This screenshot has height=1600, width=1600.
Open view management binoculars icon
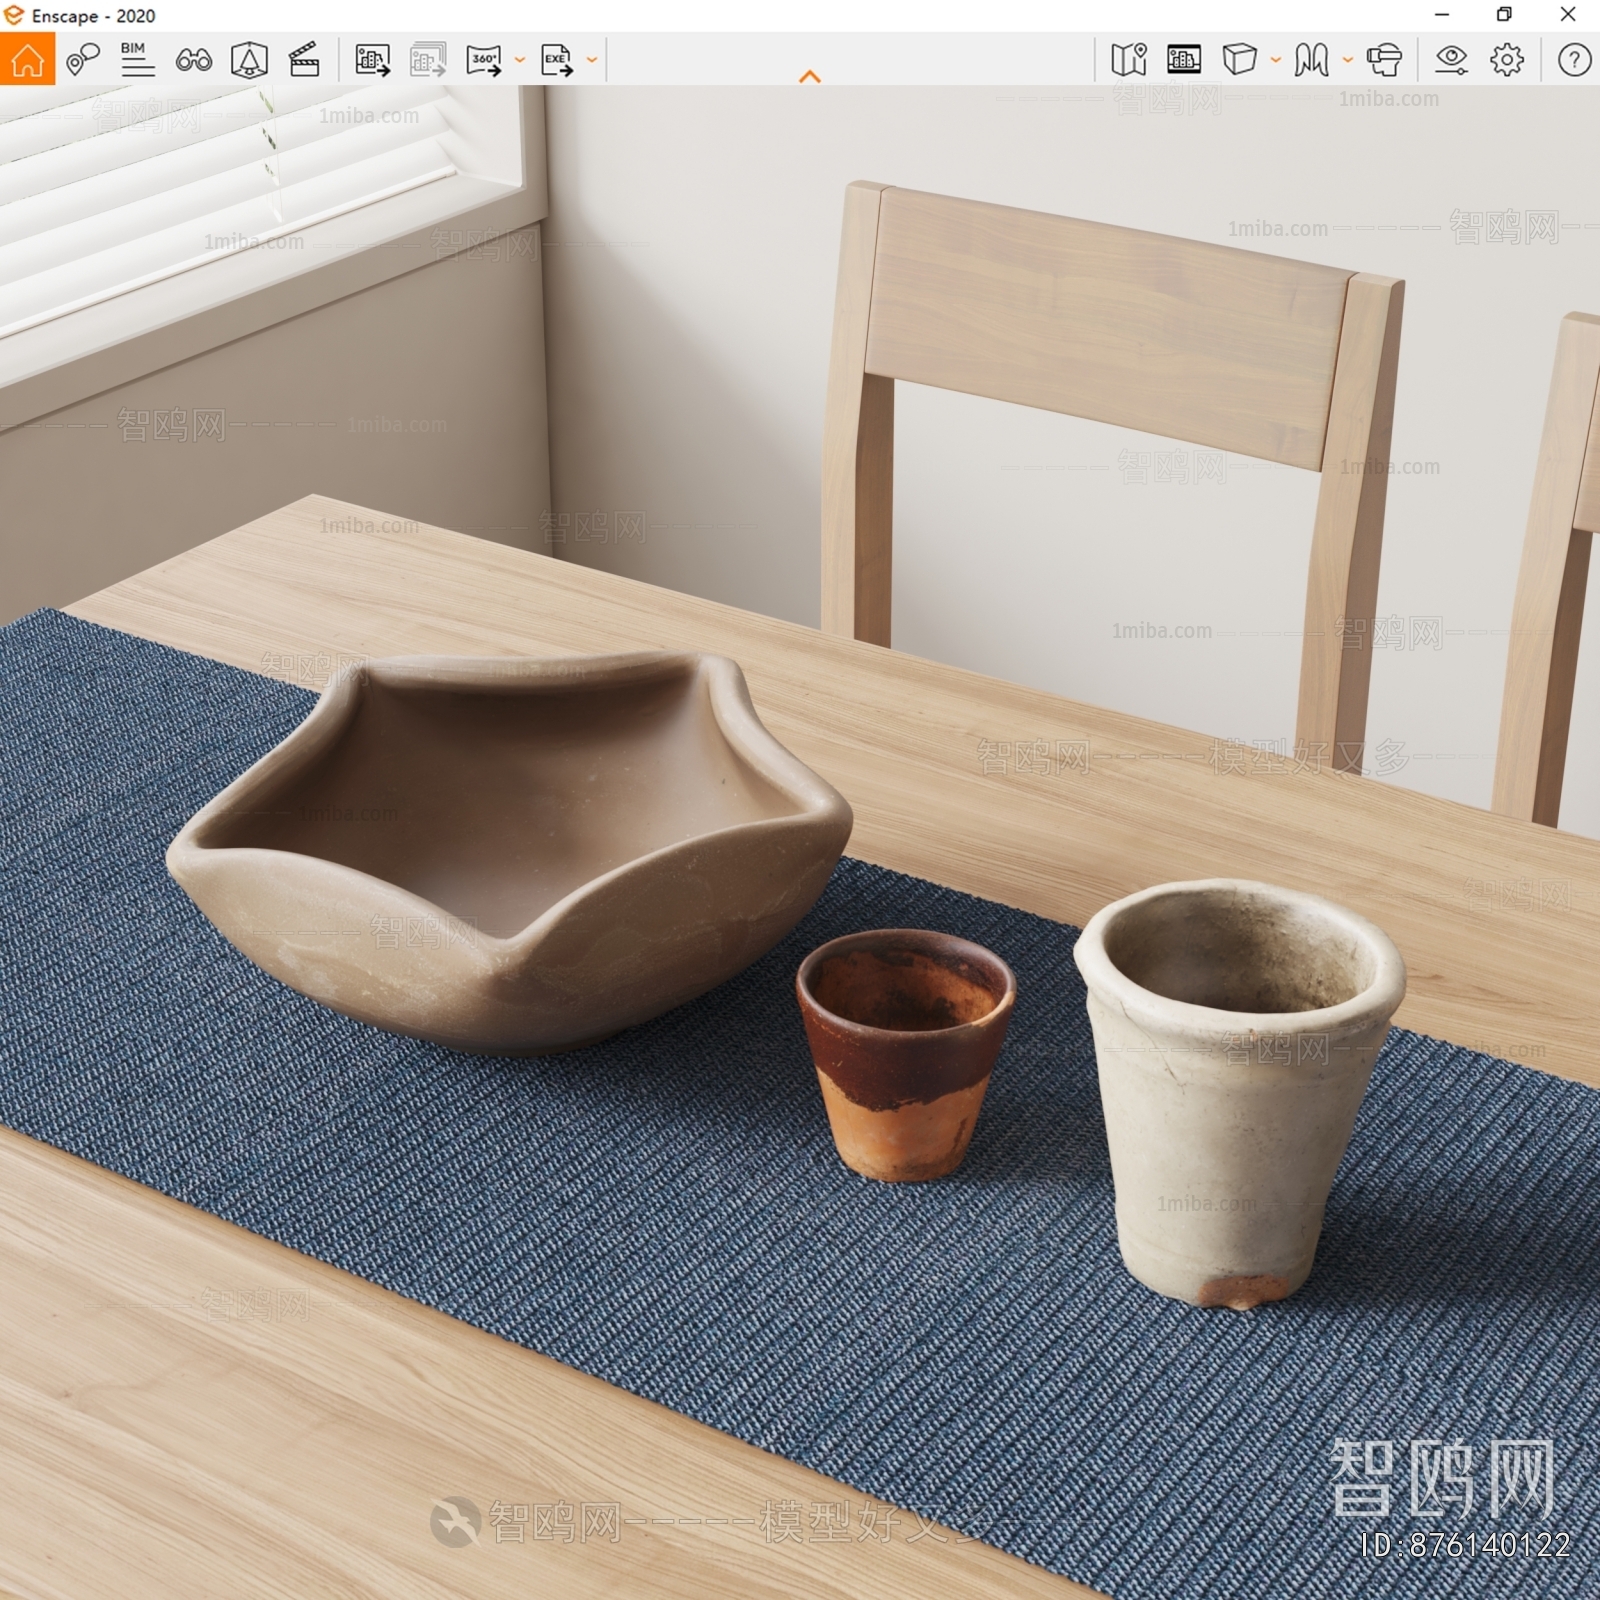click(x=193, y=60)
